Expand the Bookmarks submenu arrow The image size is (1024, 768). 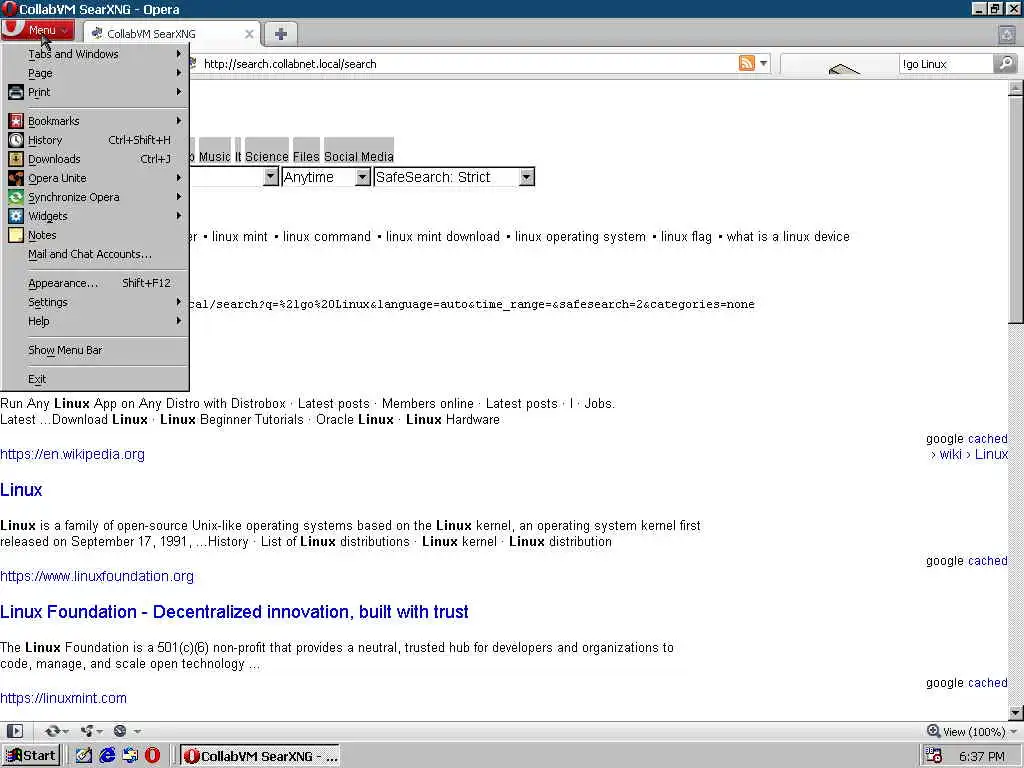(x=178, y=121)
